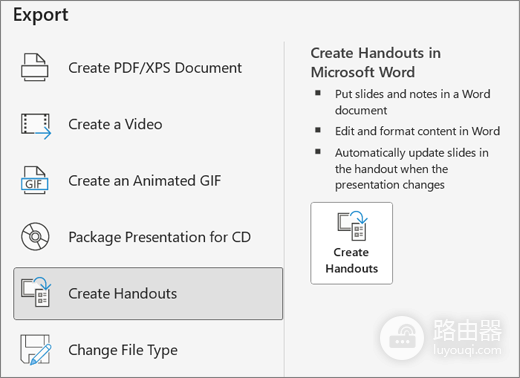Select Create PDF/XPS Document option
Viewport: 520px width, 378px height.
[x=148, y=68]
